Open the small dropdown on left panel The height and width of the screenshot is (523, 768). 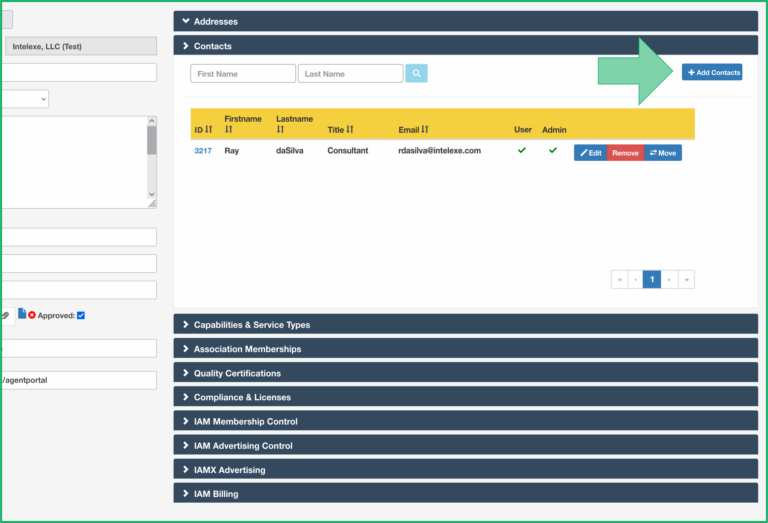click(x=25, y=99)
